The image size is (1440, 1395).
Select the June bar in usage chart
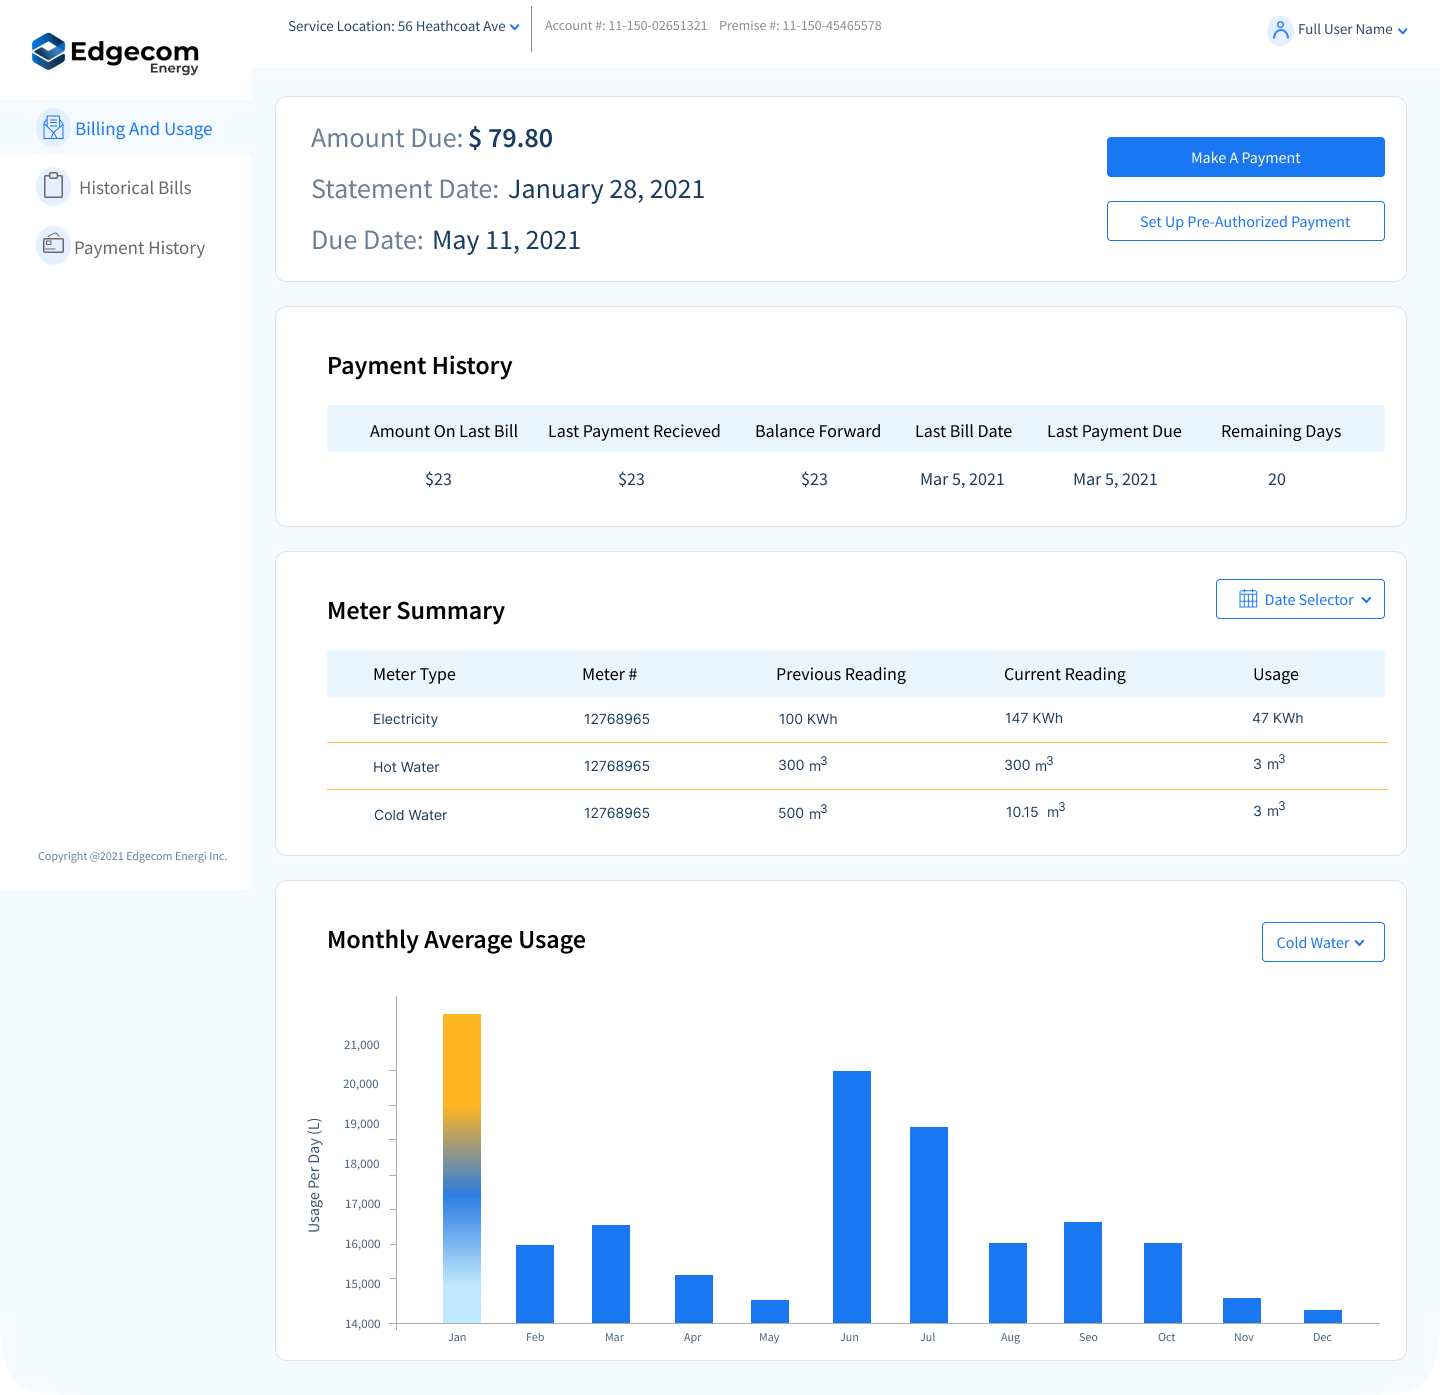[852, 1196]
